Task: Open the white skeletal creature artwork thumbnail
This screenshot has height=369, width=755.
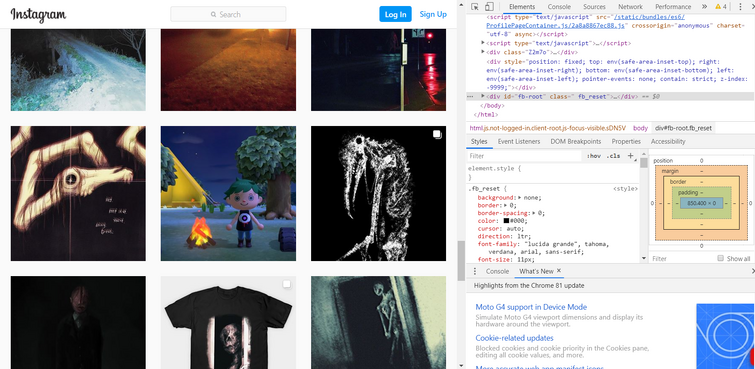Action: click(x=378, y=194)
